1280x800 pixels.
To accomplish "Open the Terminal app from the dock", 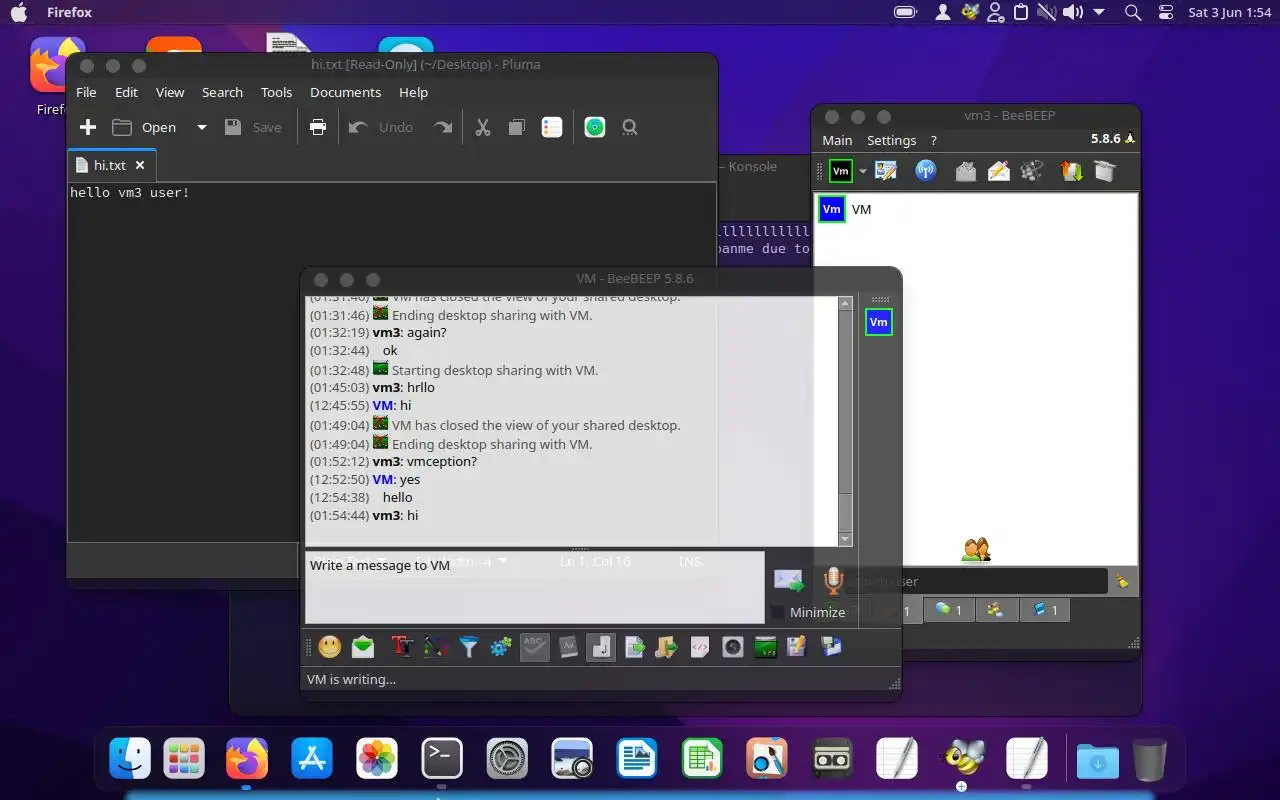I will click(442, 758).
